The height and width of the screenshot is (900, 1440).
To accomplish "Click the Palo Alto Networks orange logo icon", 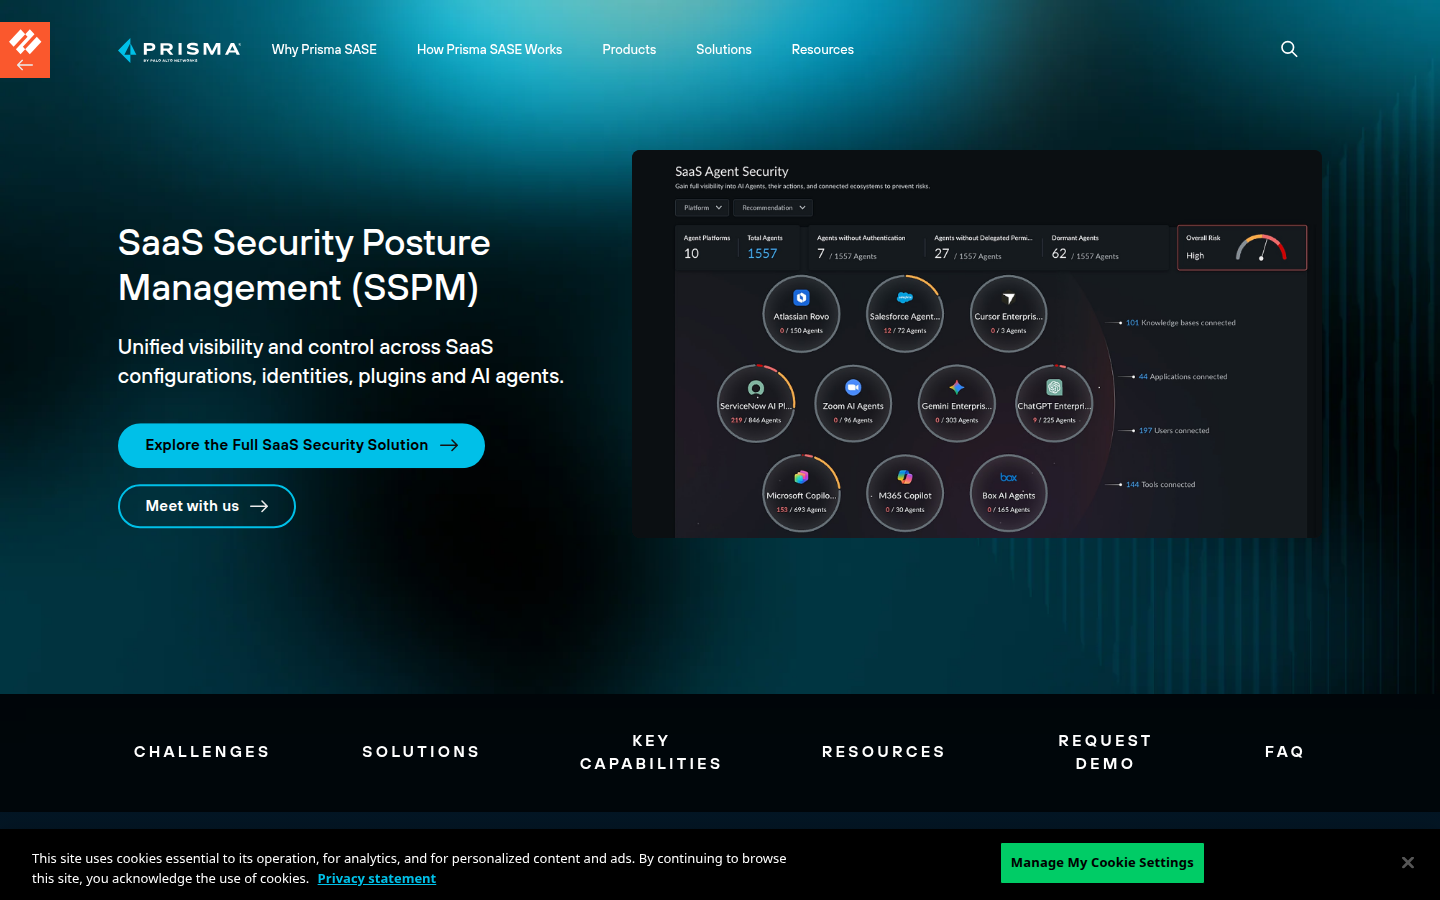I will click(x=25, y=49).
